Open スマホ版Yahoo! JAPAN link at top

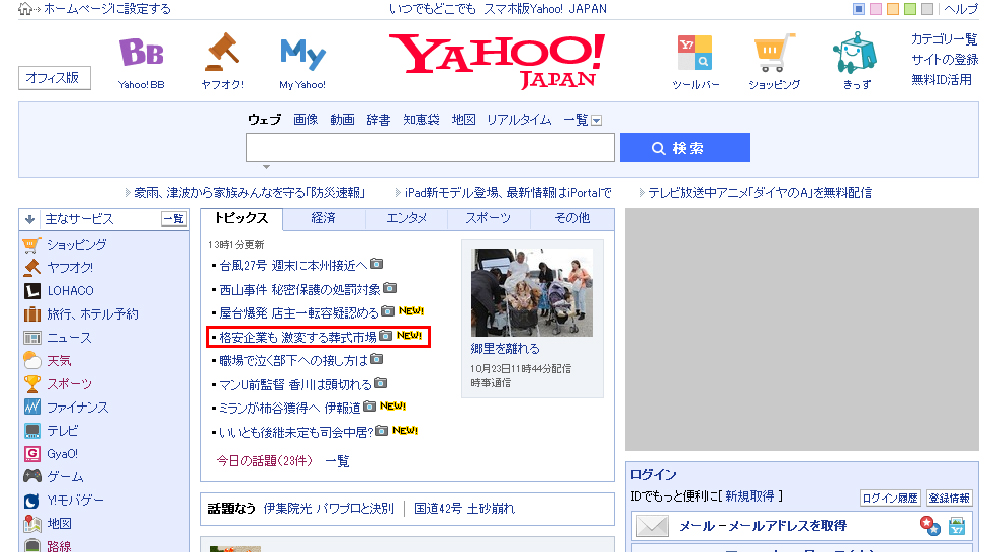[x=497, y=9]
